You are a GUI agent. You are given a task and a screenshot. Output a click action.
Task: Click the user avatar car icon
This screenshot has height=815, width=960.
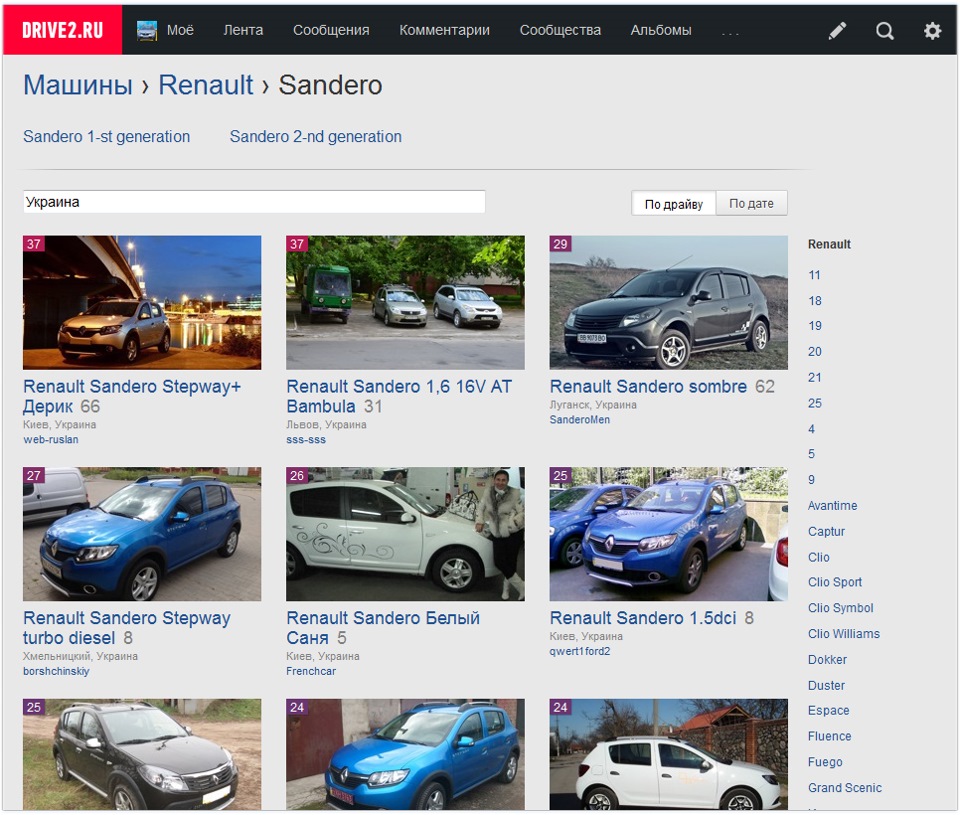[x=146, y=31]
